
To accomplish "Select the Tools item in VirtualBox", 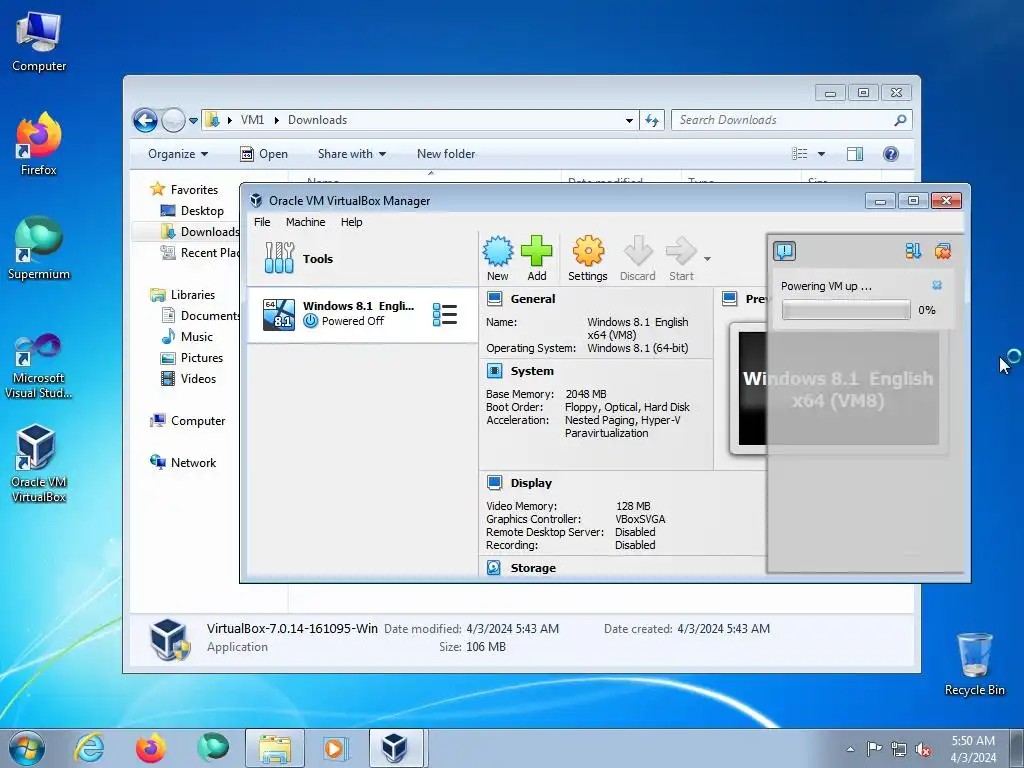I will [362, 259].
